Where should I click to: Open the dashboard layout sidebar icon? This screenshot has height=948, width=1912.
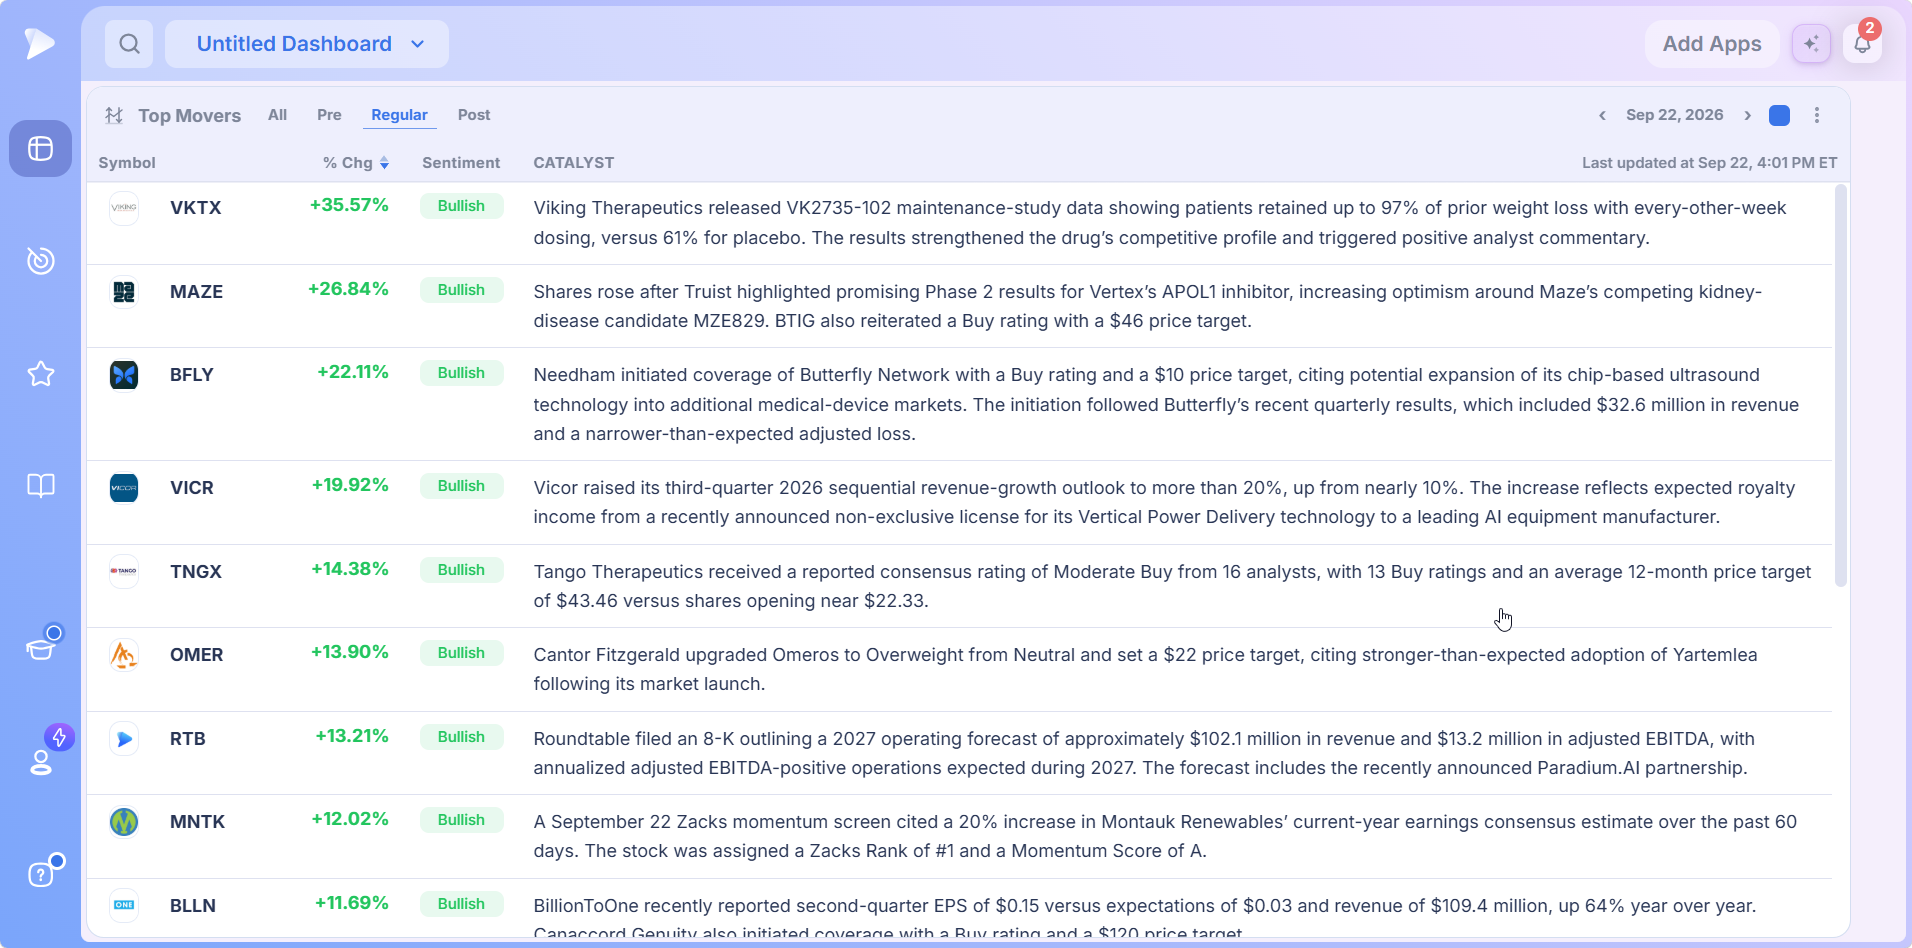(40, 149)
